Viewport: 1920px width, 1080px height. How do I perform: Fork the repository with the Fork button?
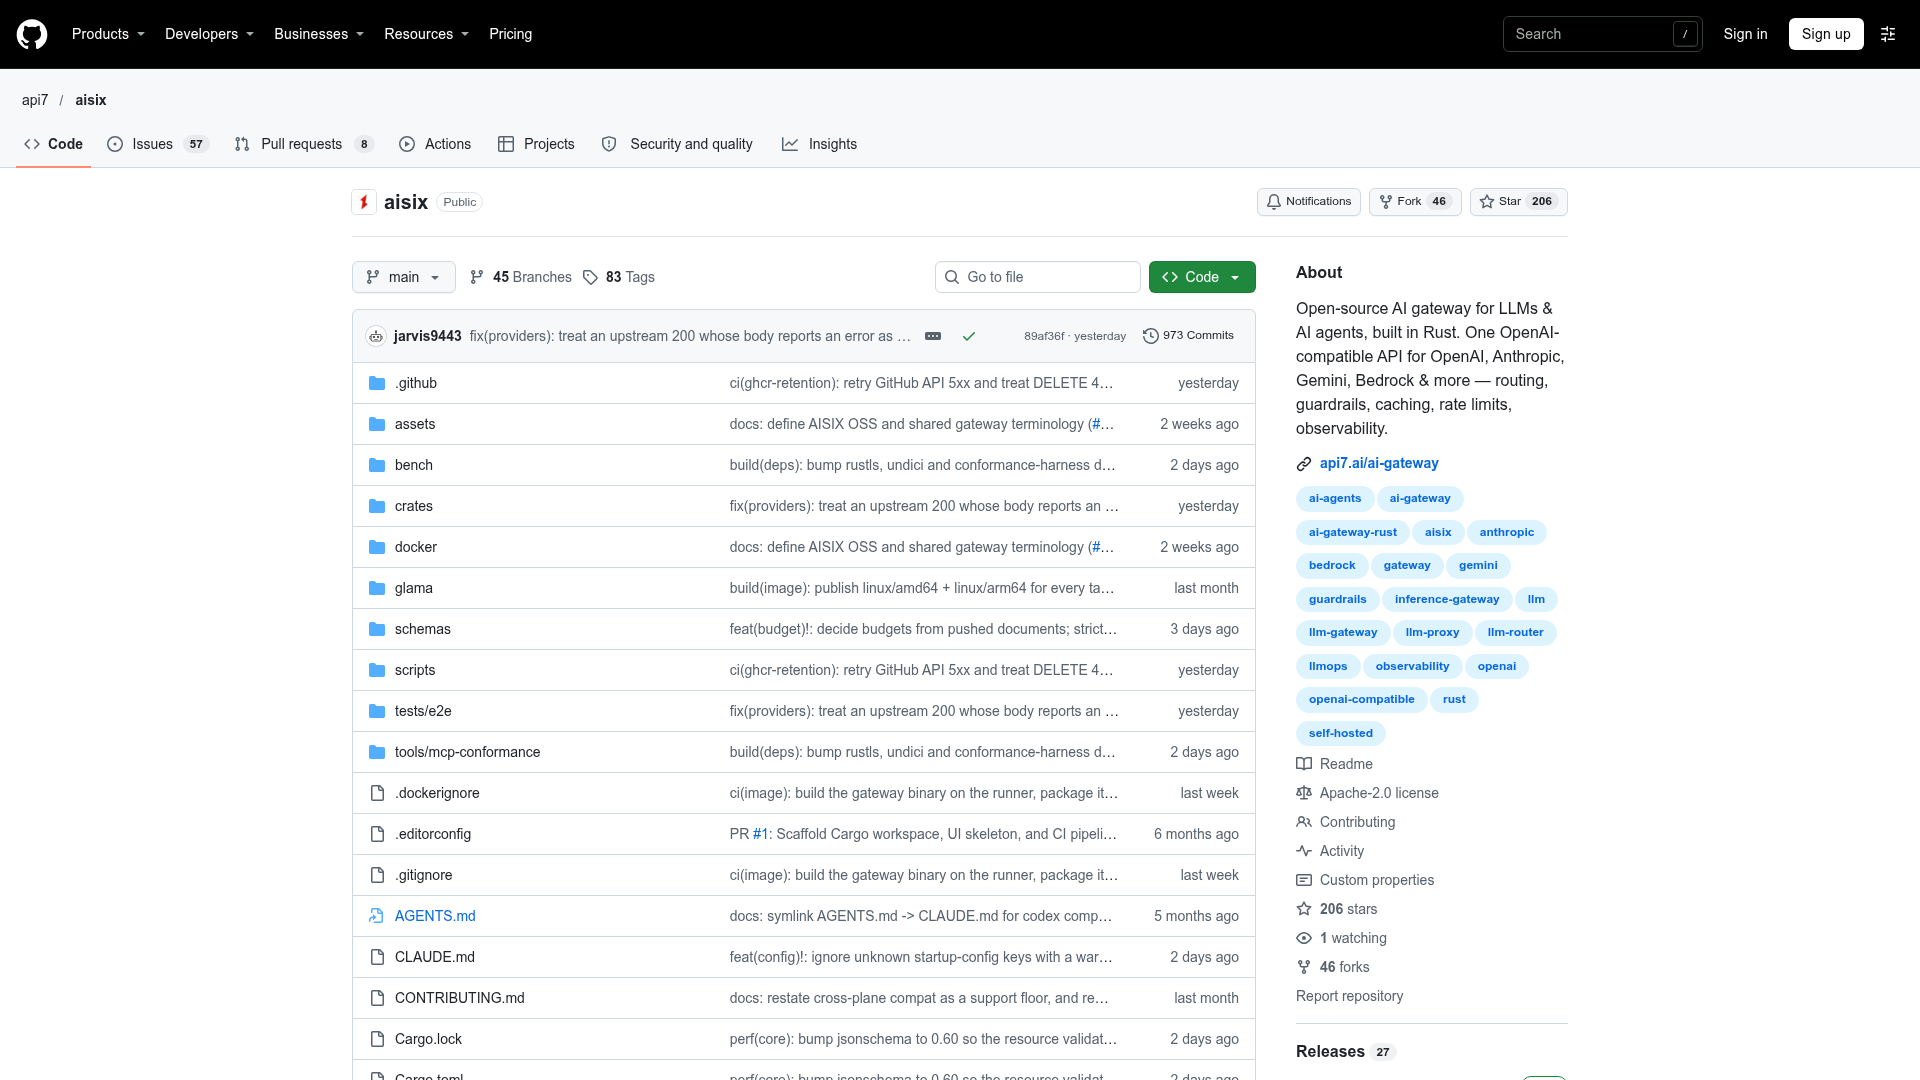tap(1415, 202)
